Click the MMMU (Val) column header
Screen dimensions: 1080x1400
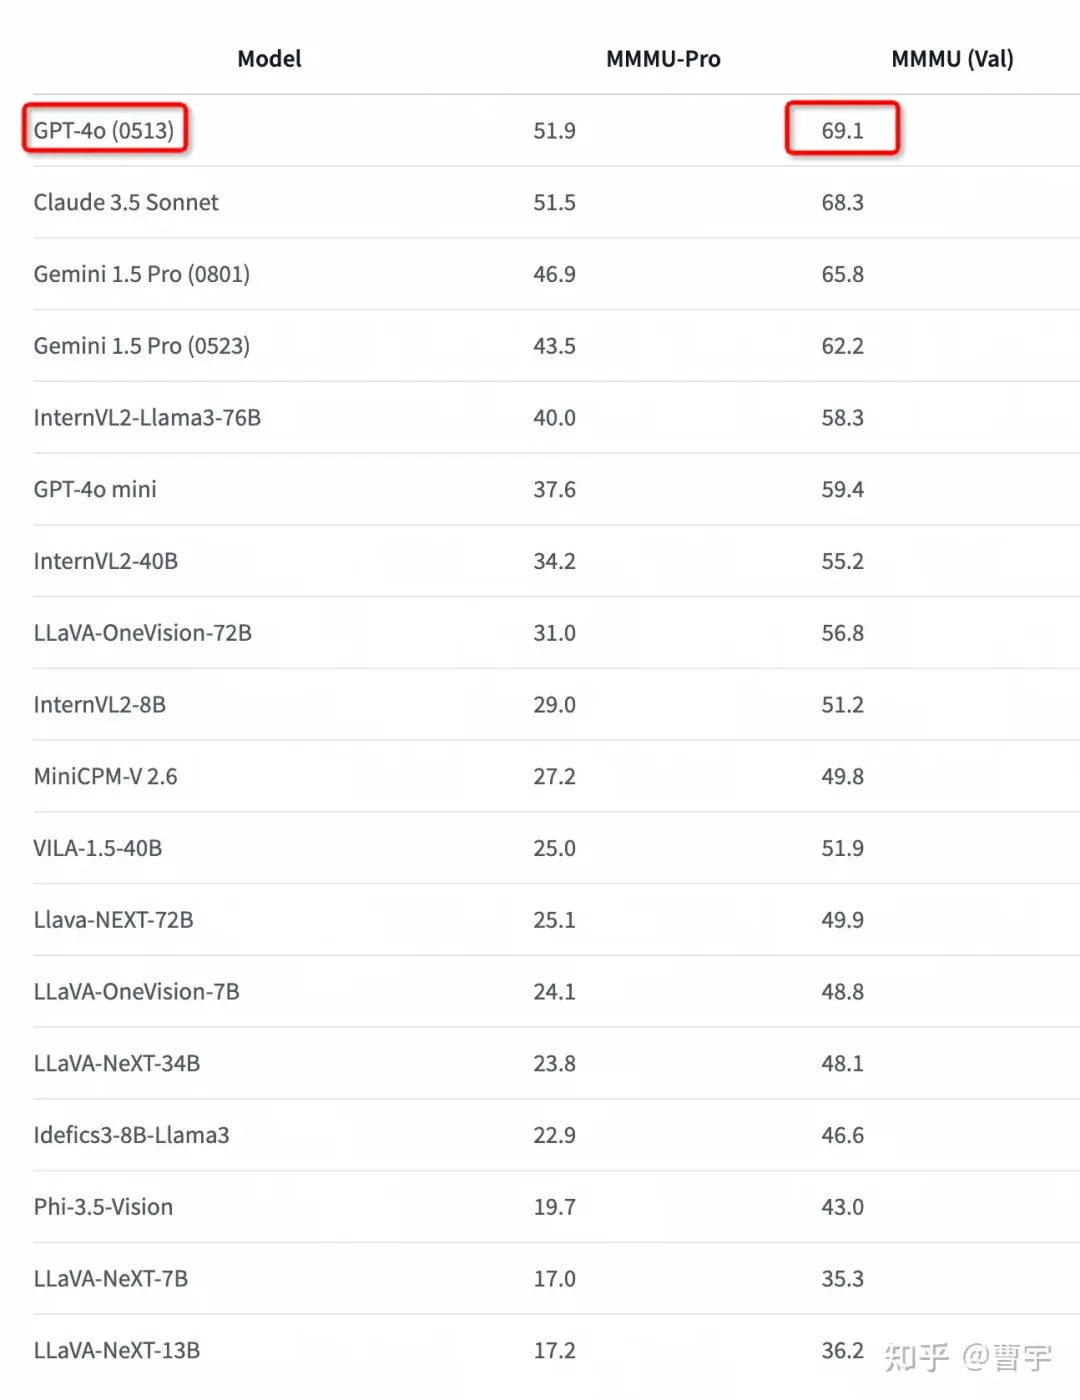[952, 59]
